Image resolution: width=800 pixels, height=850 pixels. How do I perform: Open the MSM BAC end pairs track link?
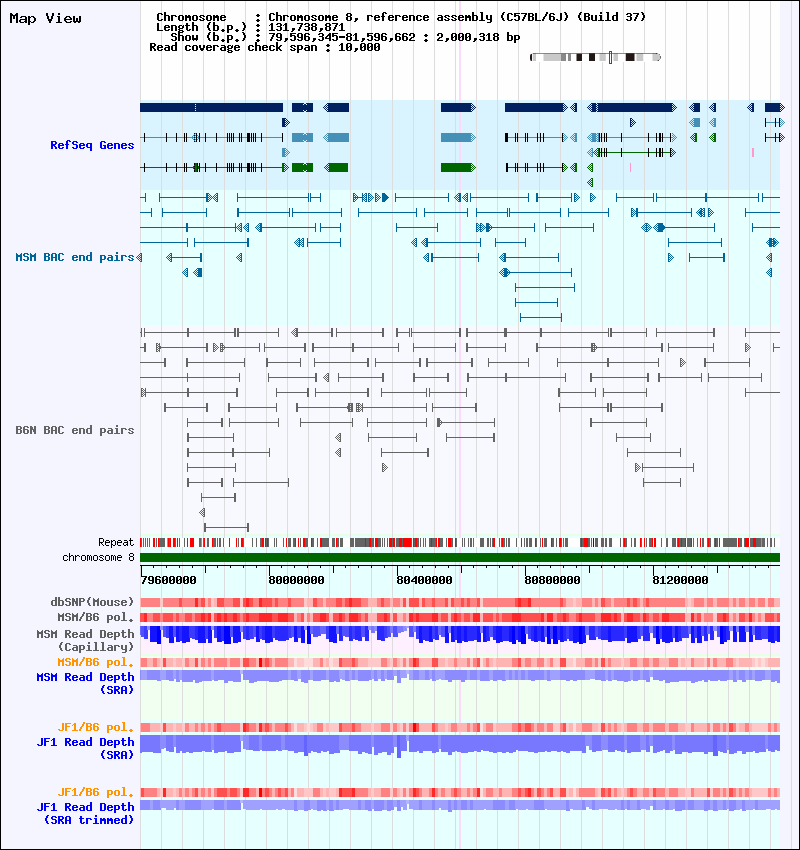pyautogui.click(x=75, y=257)
